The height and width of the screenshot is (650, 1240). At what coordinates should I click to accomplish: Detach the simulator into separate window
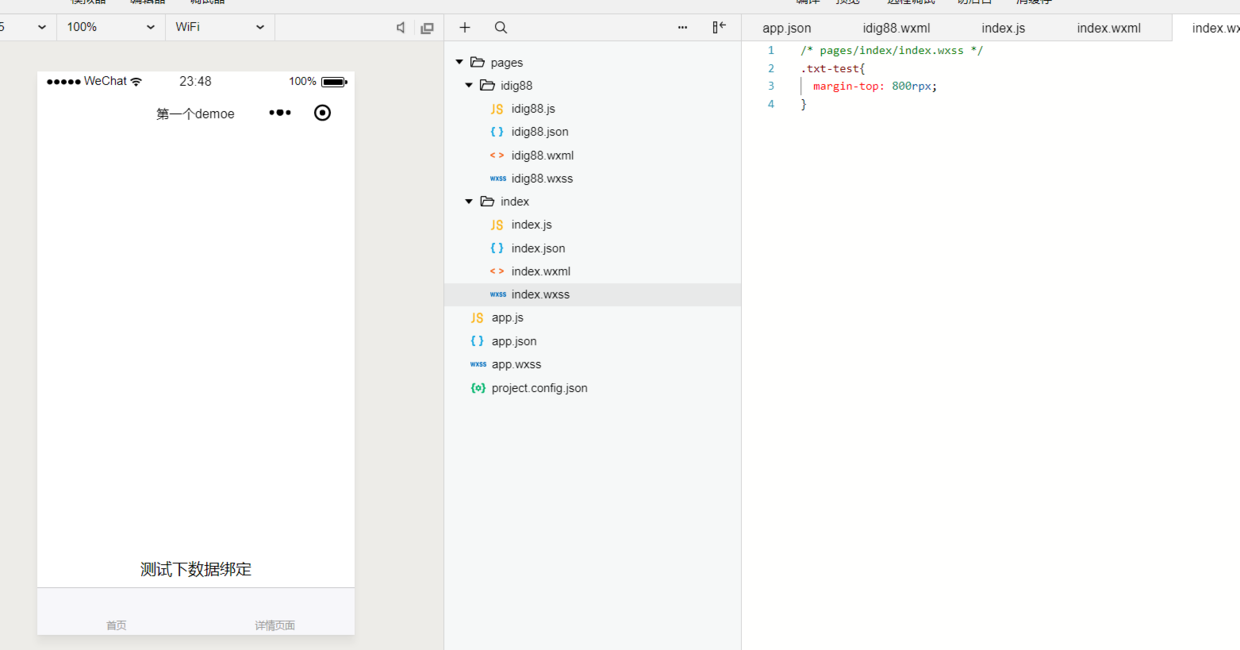pos(427,28)
